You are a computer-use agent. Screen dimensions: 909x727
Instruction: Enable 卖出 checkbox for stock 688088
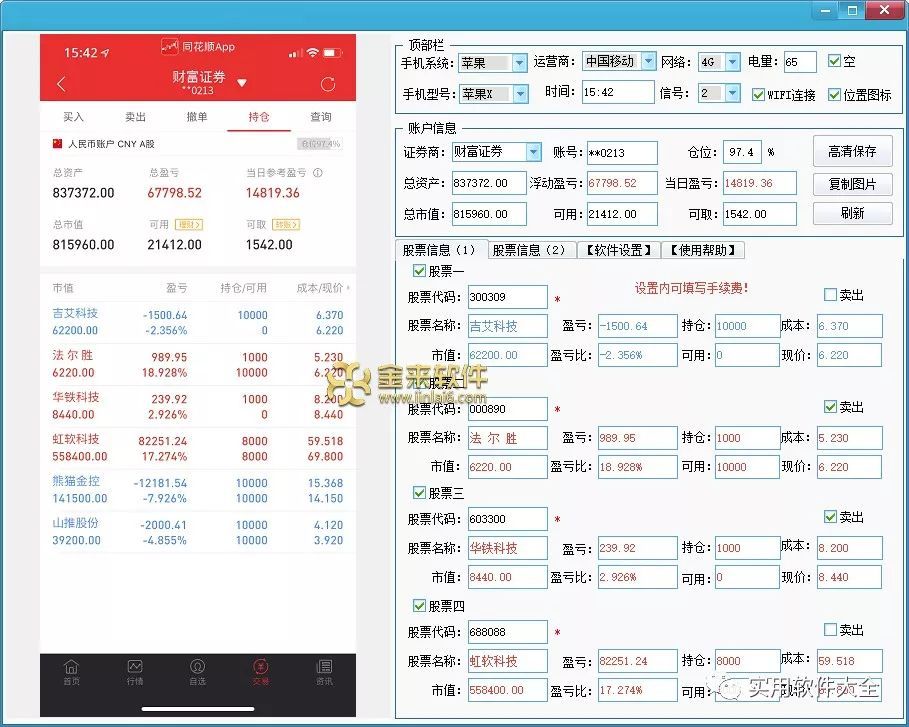point(830,630)
